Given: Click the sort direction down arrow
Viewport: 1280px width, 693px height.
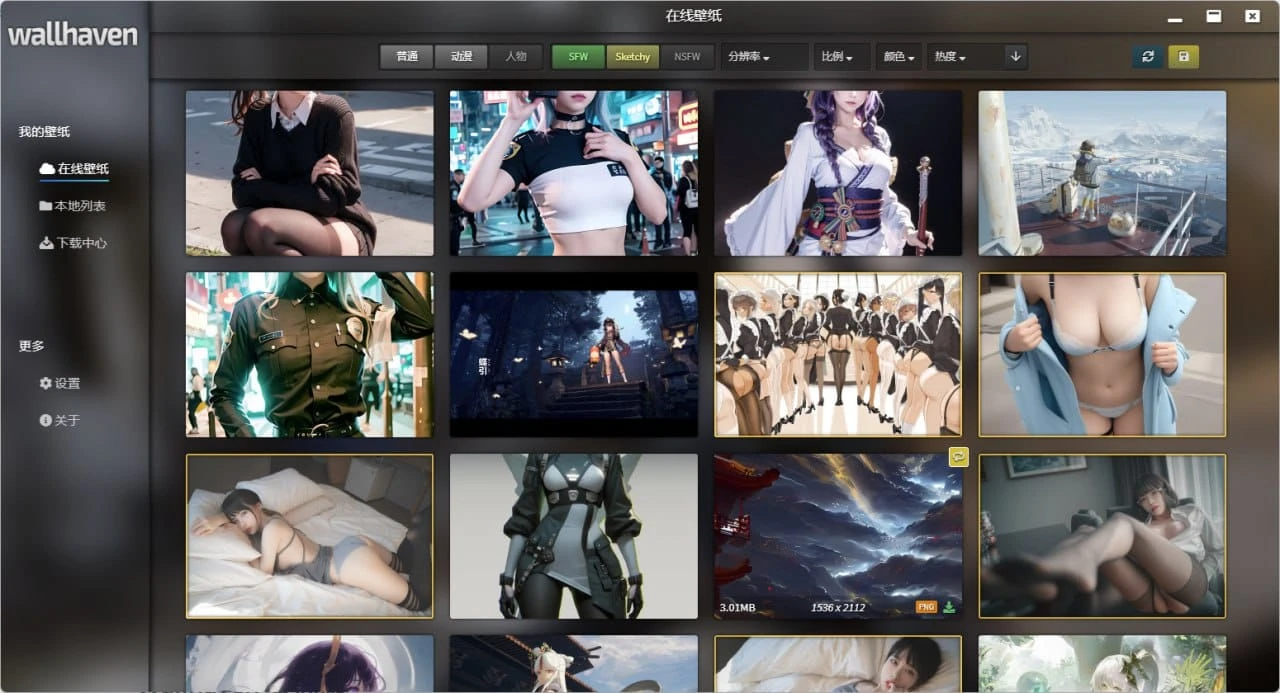Looking at the screenshot, I should 1016,57.
